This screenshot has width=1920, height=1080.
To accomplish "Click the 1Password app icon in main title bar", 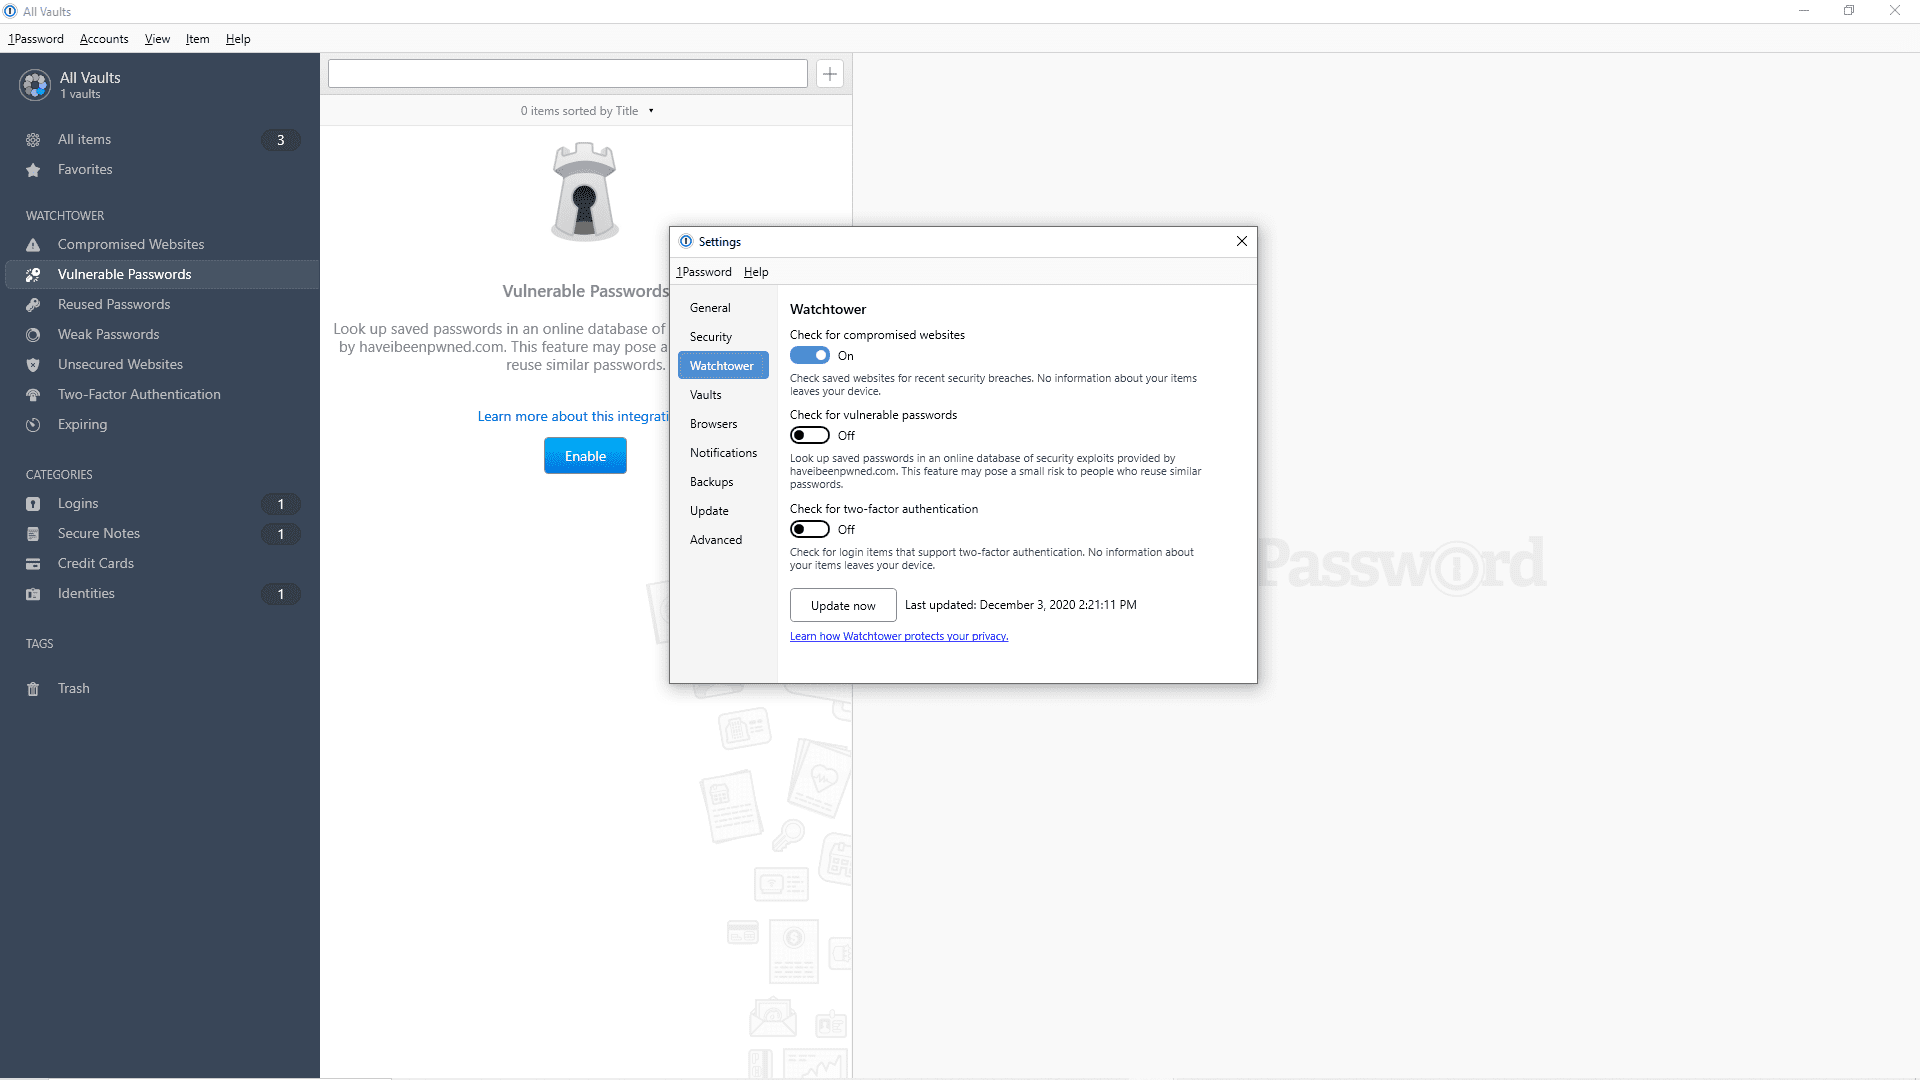I will 10,11.
